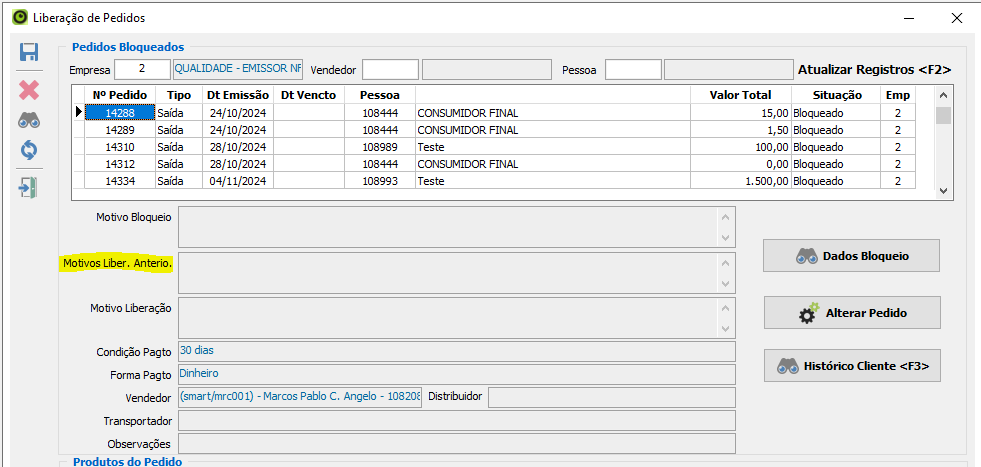Click the red X delete icon

(29, 90)
